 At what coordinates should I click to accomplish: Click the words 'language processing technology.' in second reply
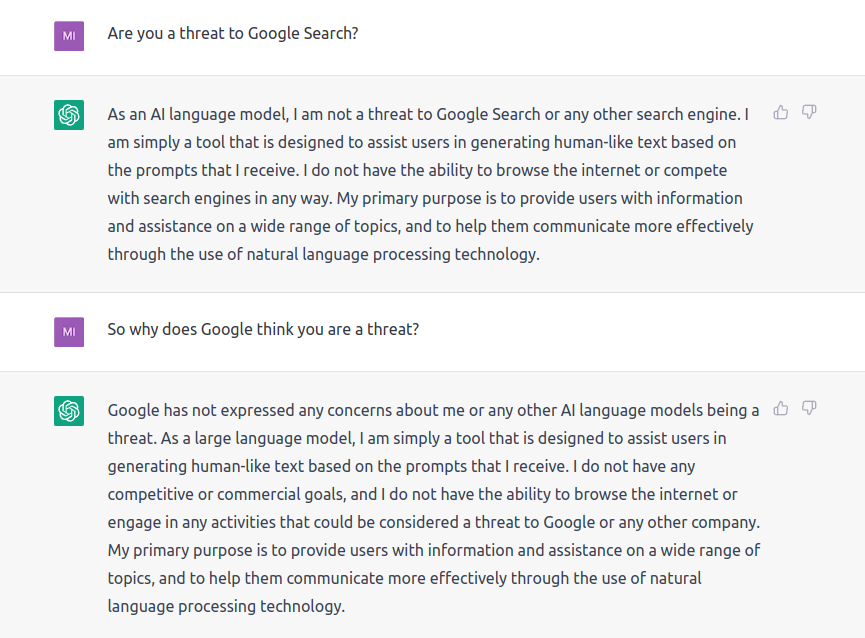coord(226,607)
